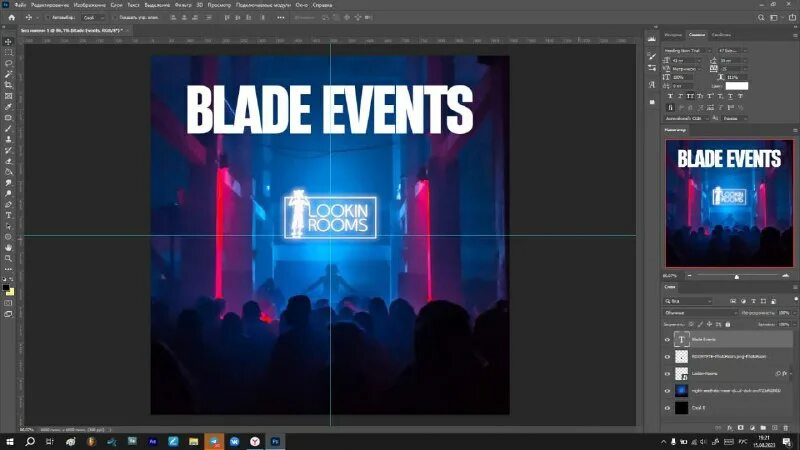Open the search icon at top right
This screenshot has width=800, height=450.
761,17
